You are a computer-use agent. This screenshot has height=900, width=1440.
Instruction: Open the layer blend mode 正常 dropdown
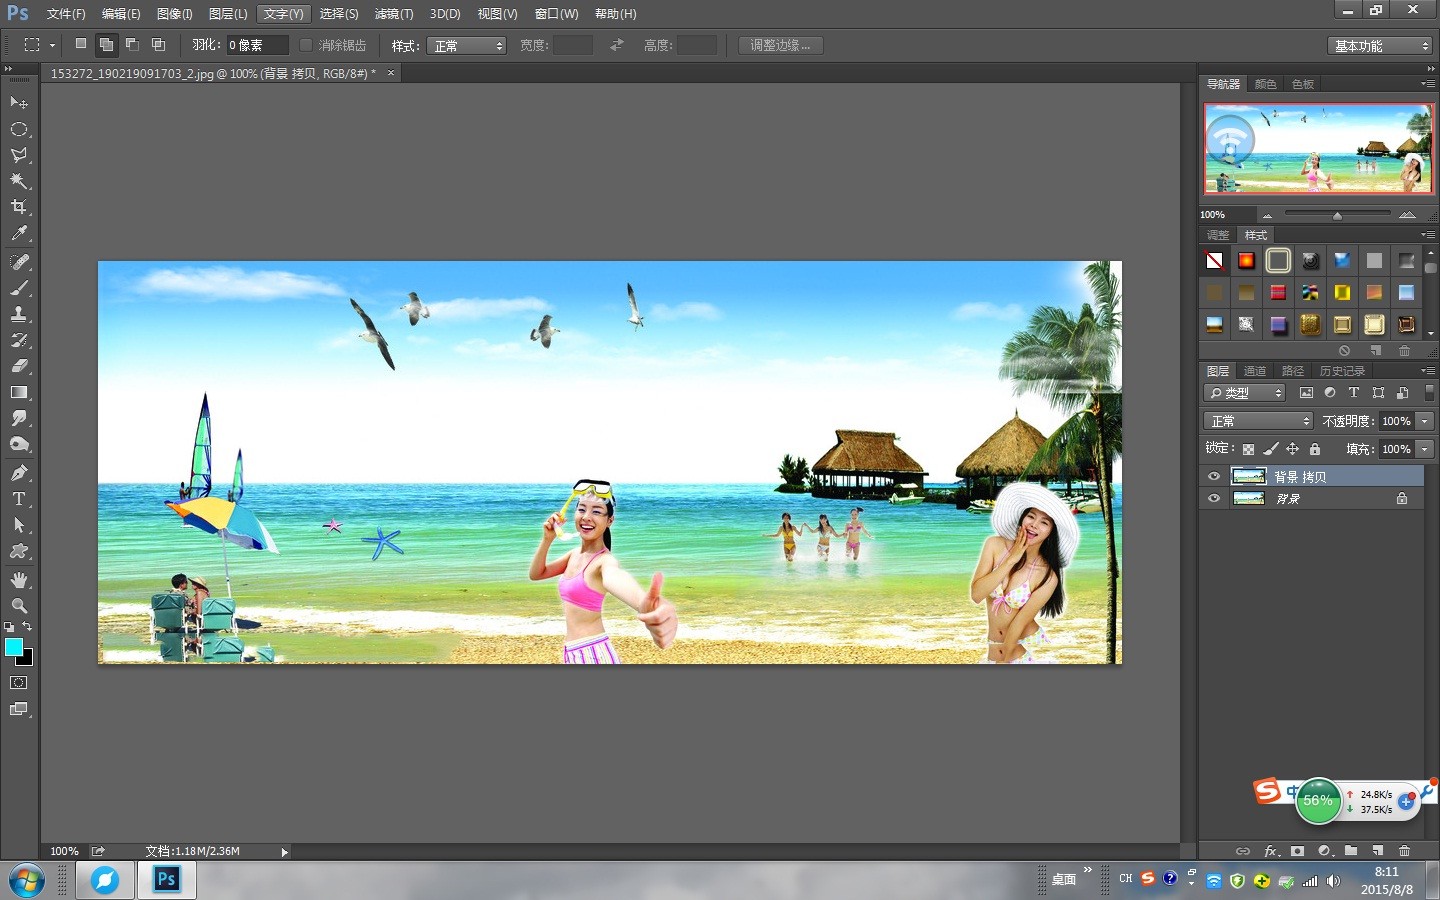pyautogui.click(x=1257, y=421)
